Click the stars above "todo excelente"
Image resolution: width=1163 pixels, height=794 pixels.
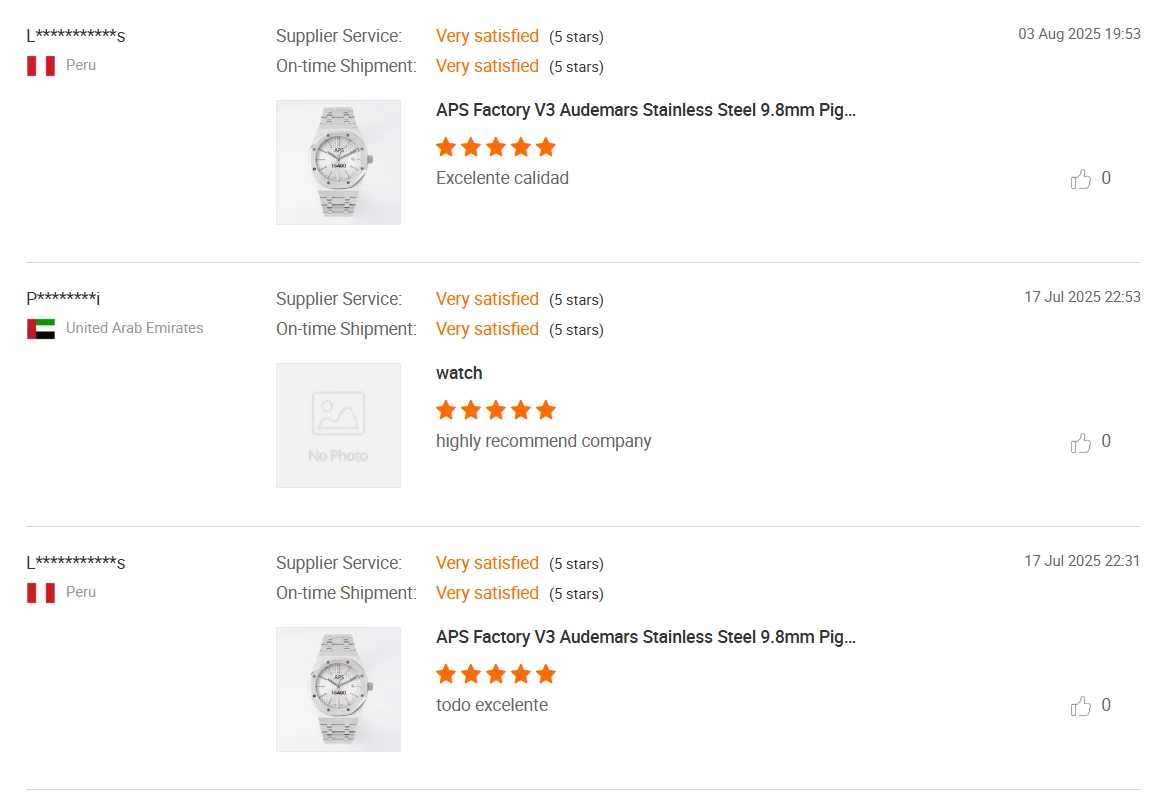(496, 674)
